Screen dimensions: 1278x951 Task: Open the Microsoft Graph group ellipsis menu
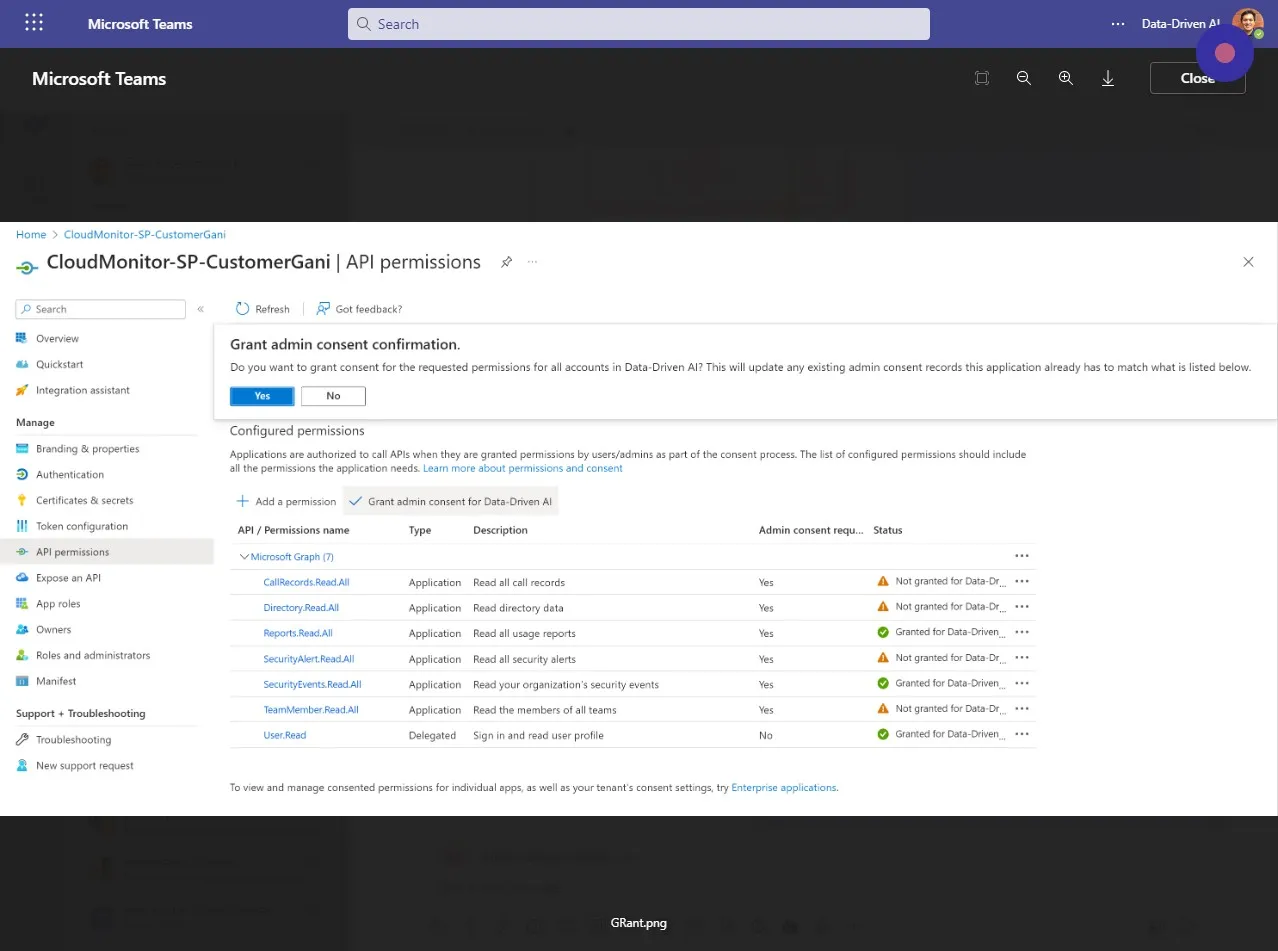pos(1021,556)
